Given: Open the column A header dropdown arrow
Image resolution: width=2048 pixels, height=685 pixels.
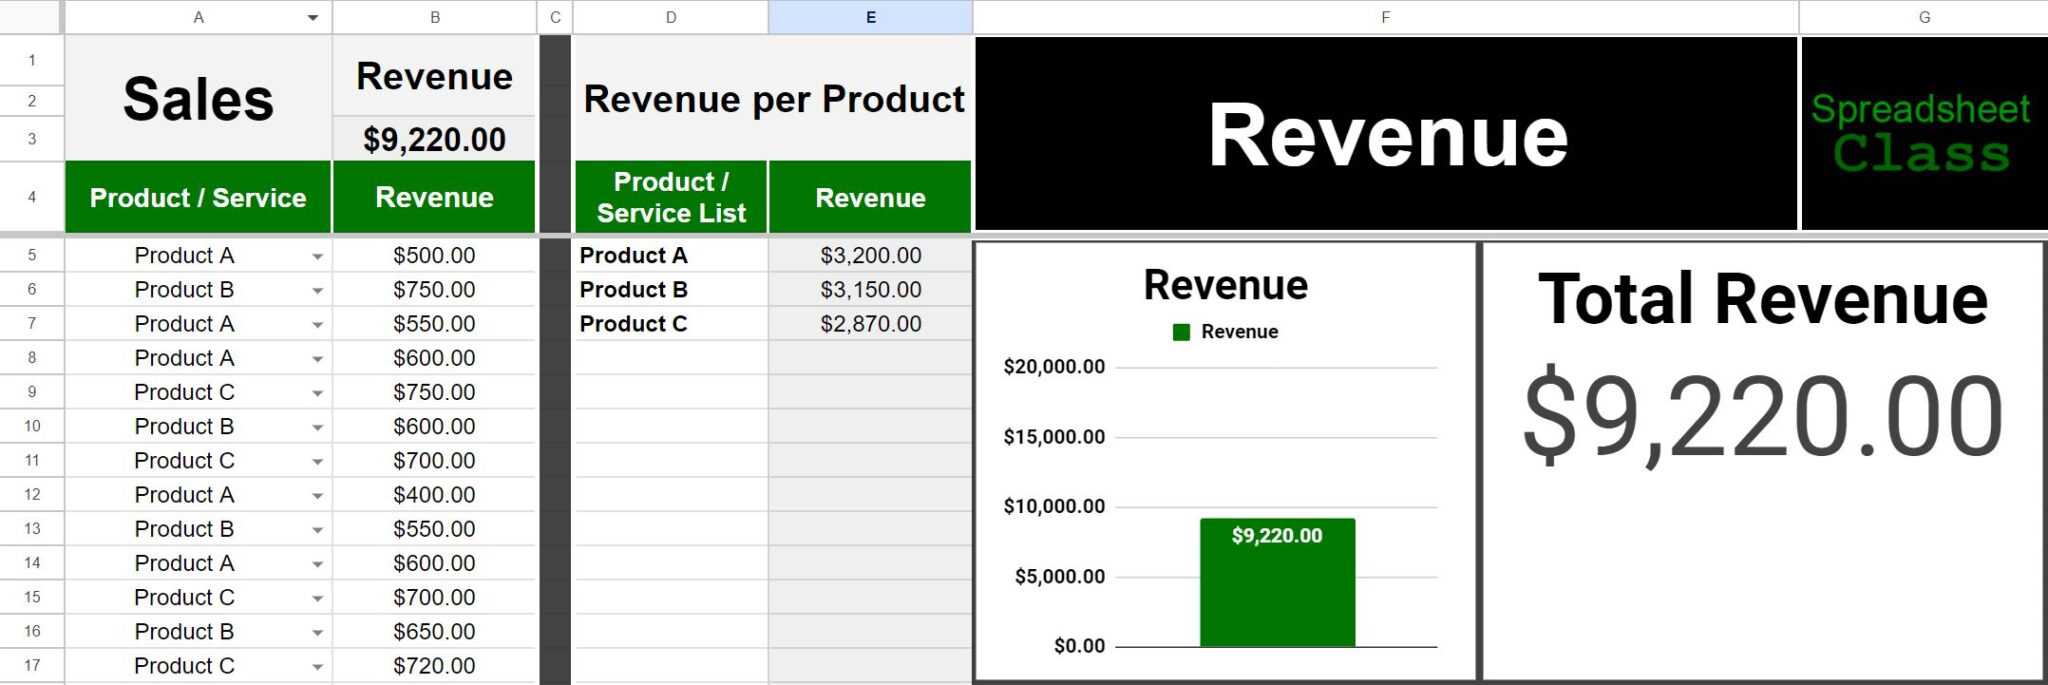Looking at the screenshot, I should [x=313, y=18].
